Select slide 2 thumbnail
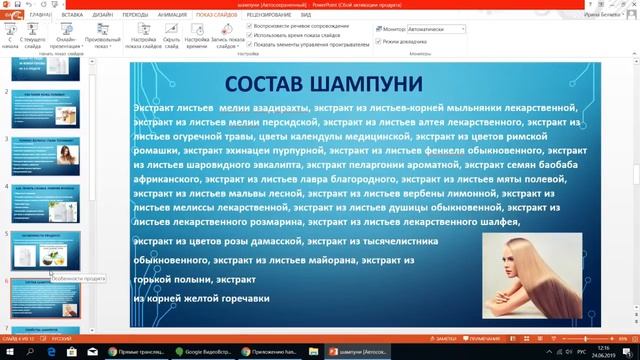 point(46,109)
